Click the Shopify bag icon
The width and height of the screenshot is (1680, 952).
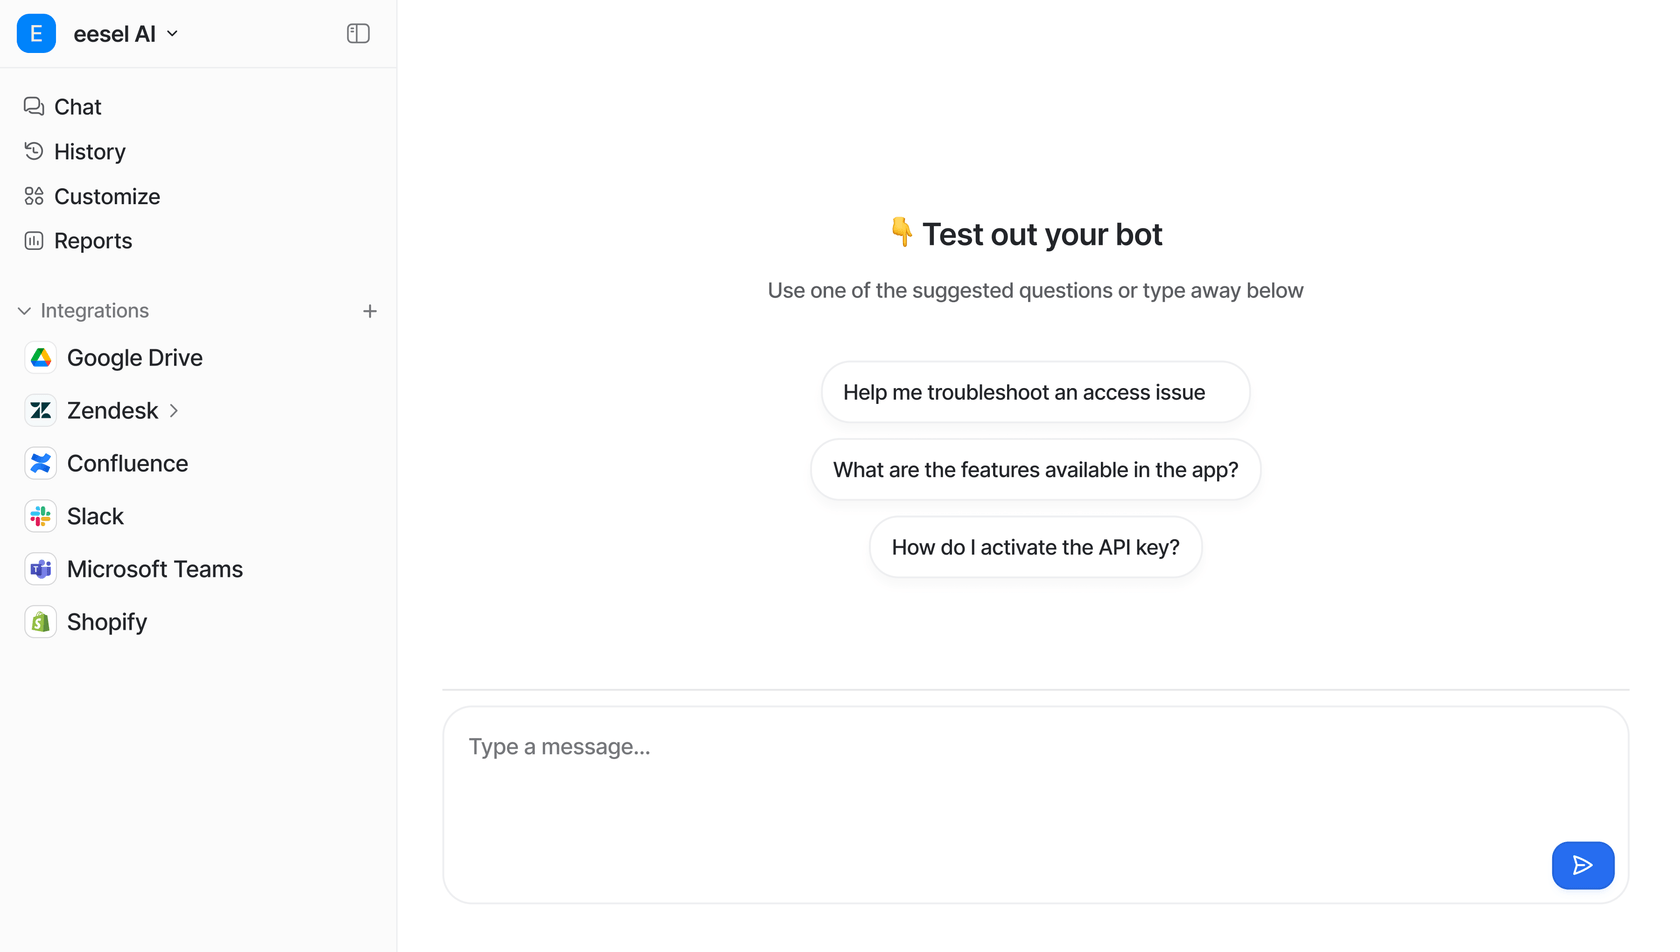click(x=41, y=622)
